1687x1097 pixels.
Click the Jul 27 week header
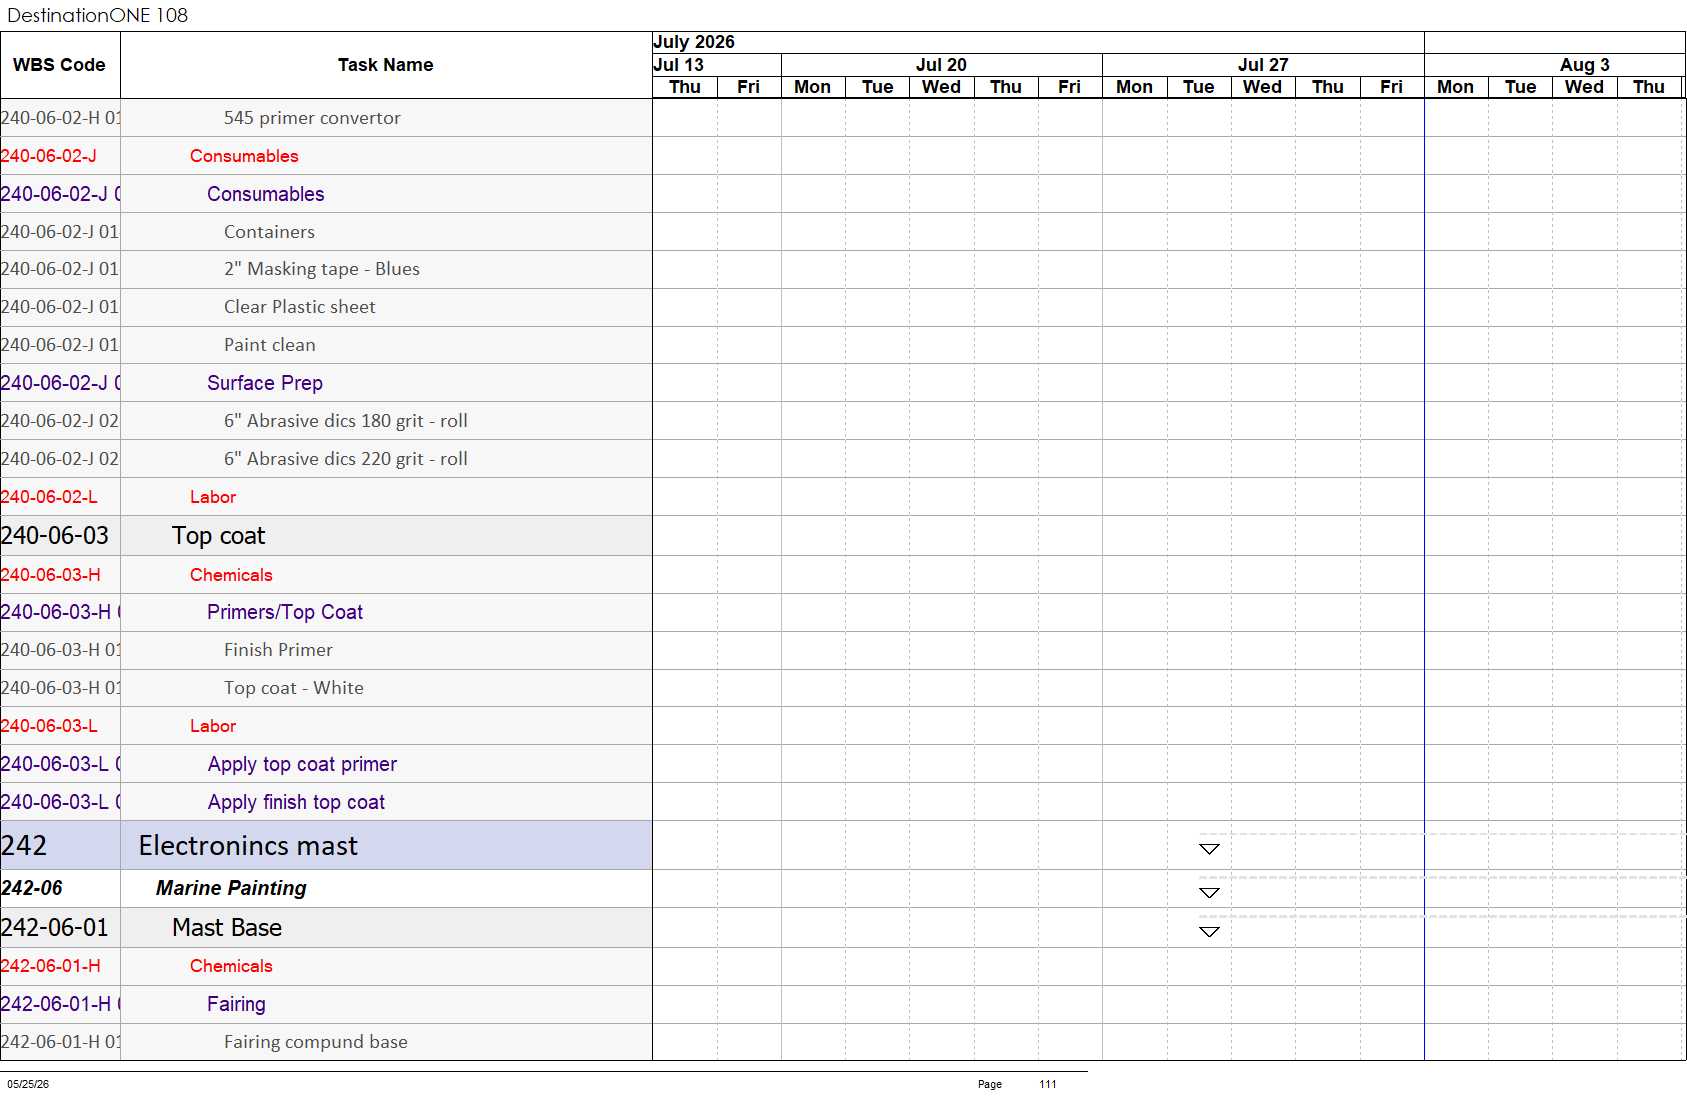[1263, 65]
